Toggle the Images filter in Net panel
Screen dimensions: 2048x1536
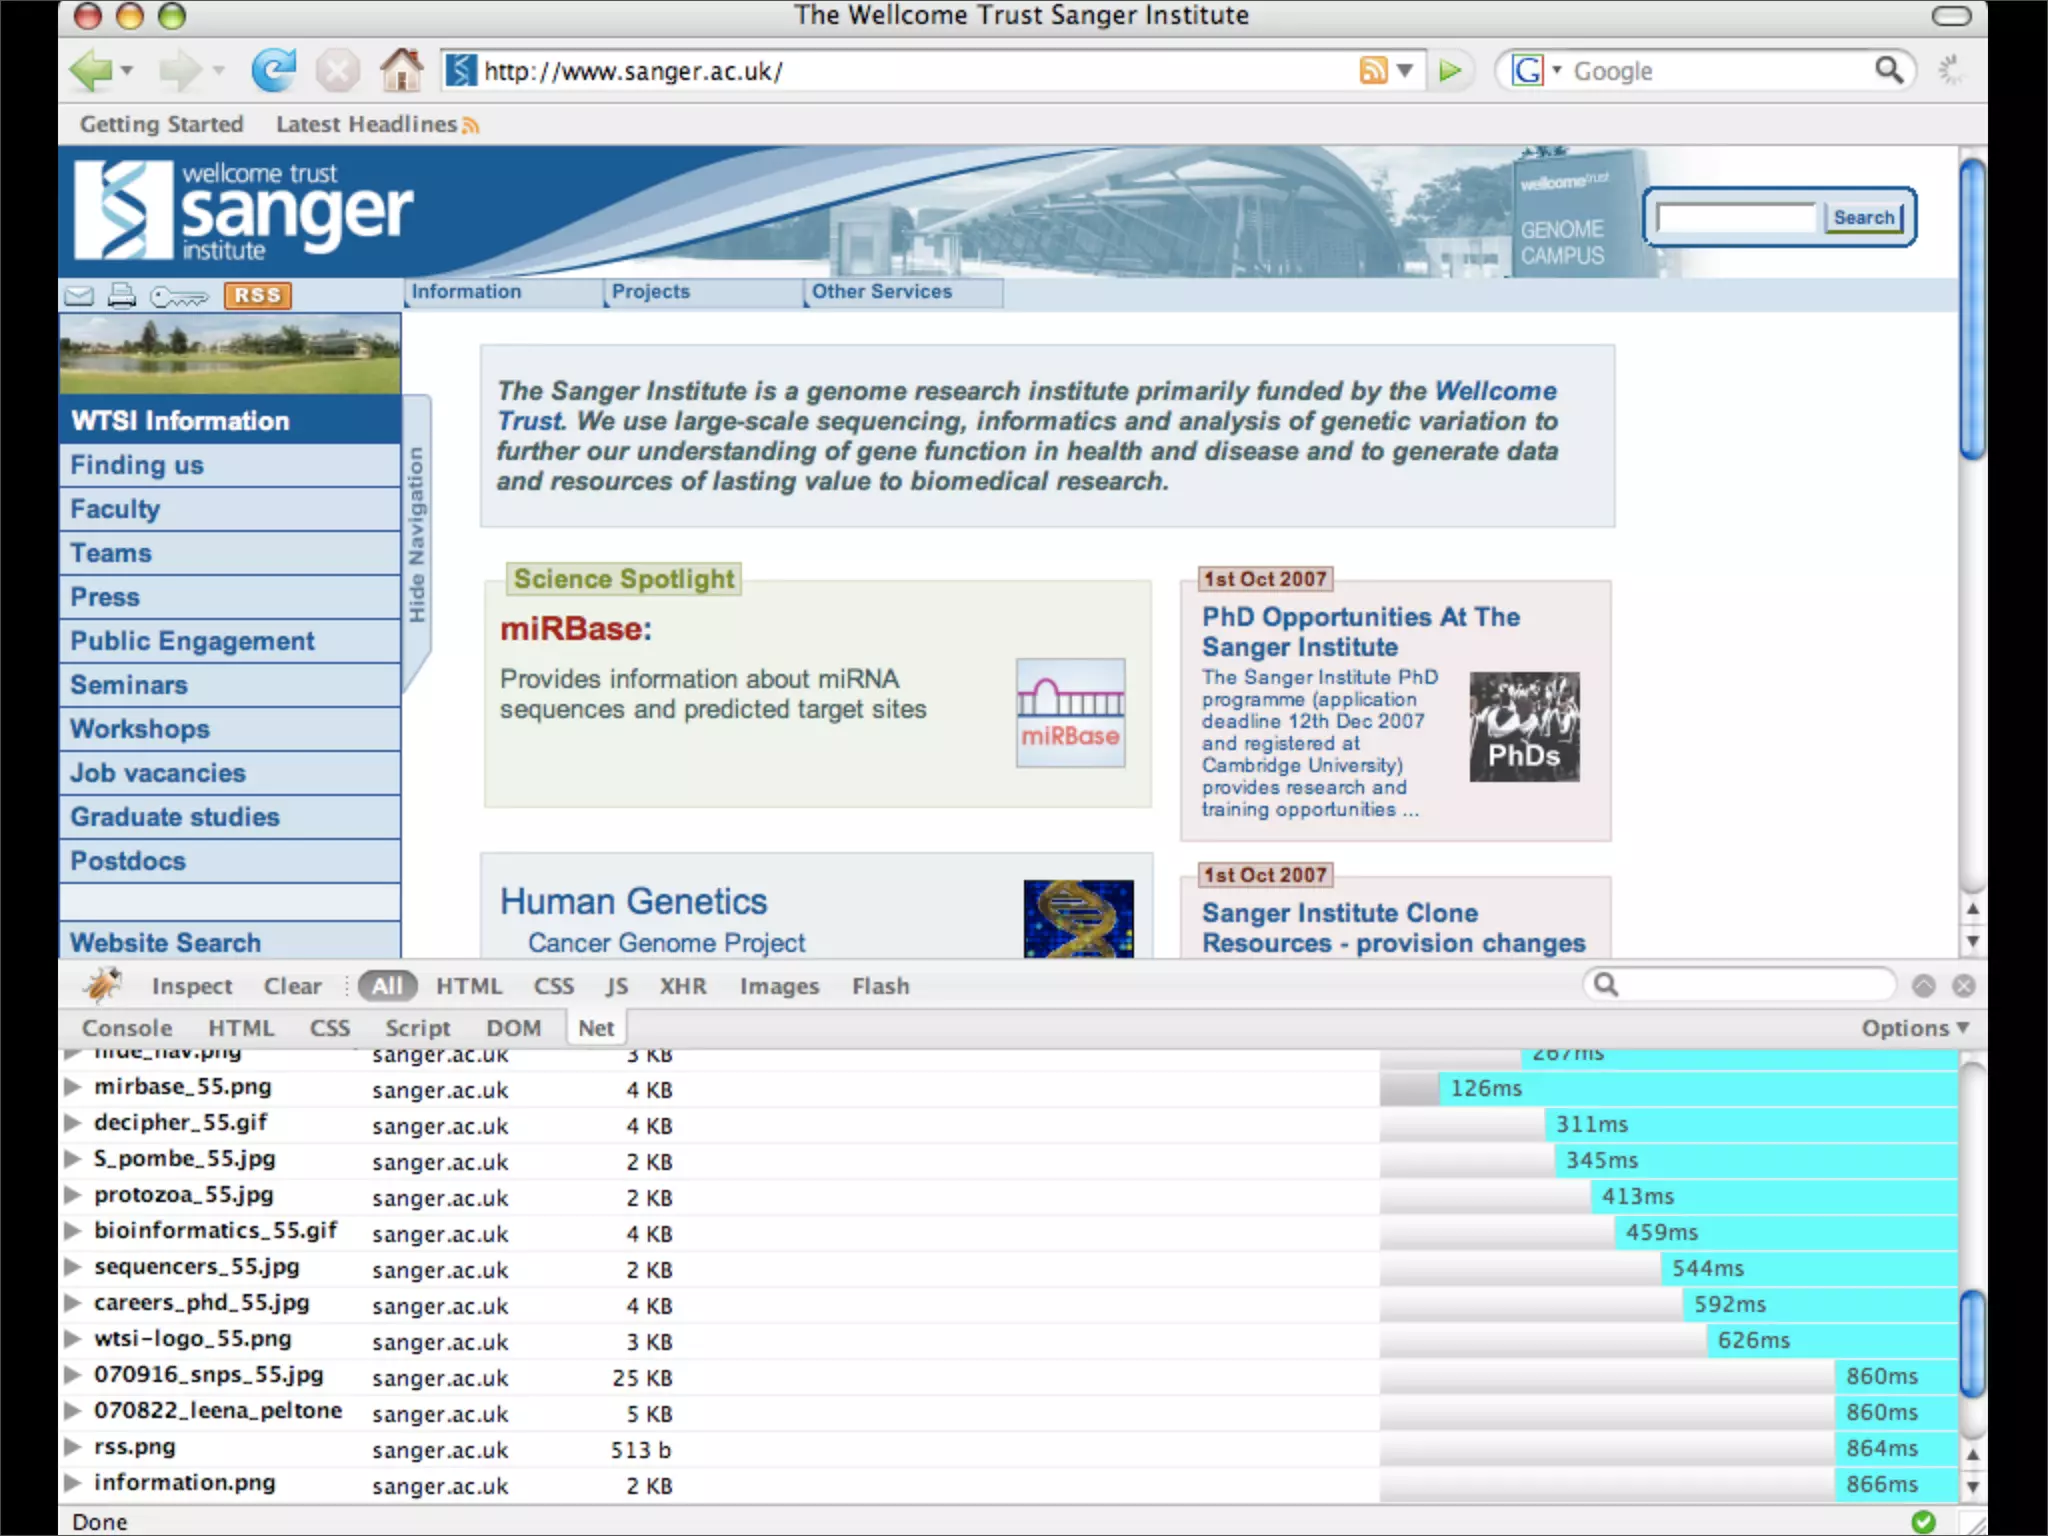coord(779,986)
